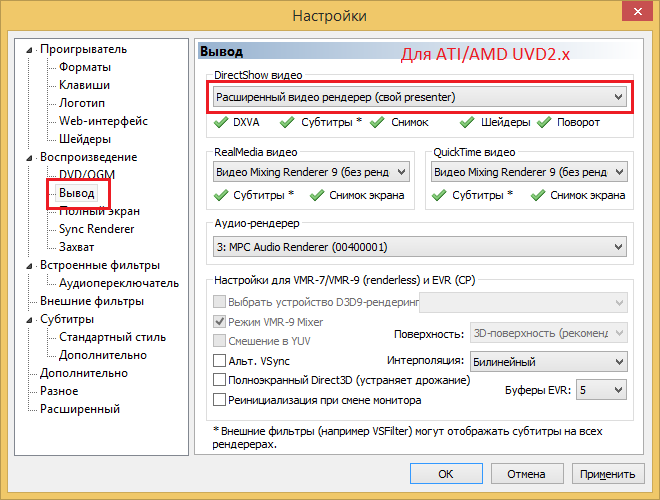The width and height of the screenshot is (660, 500).
Task: Click the DirectShow Субтитры checkmark icon
Action: click(287, 122)
